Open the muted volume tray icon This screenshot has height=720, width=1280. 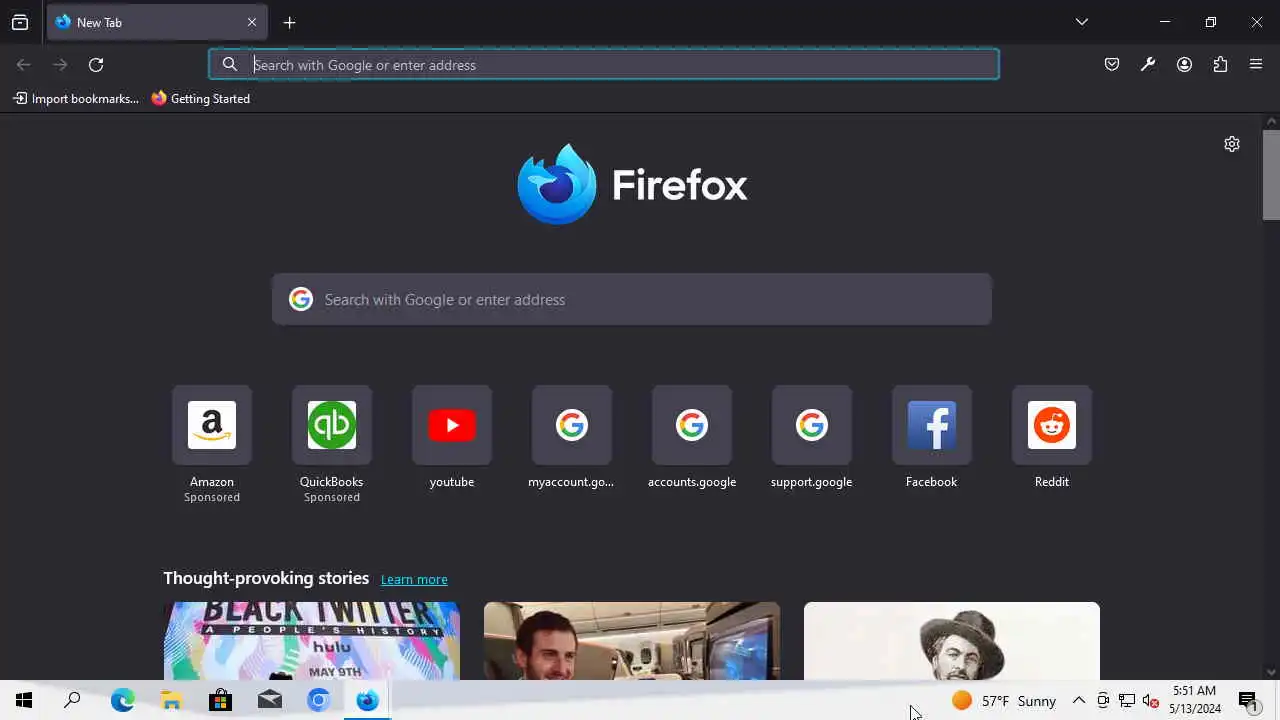[1151, 701]
